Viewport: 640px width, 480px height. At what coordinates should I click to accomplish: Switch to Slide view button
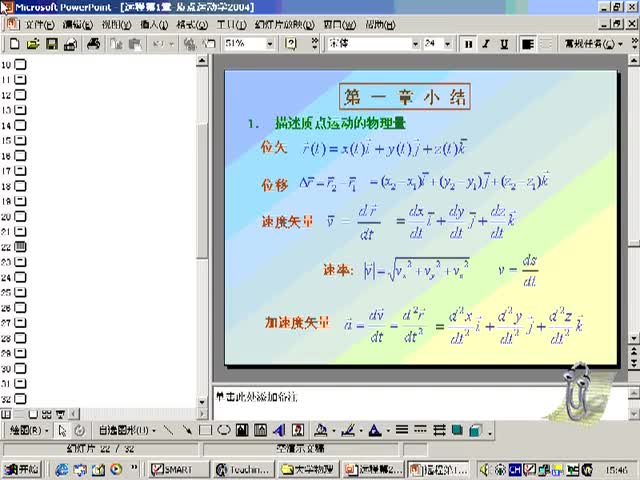click(33, 414)
